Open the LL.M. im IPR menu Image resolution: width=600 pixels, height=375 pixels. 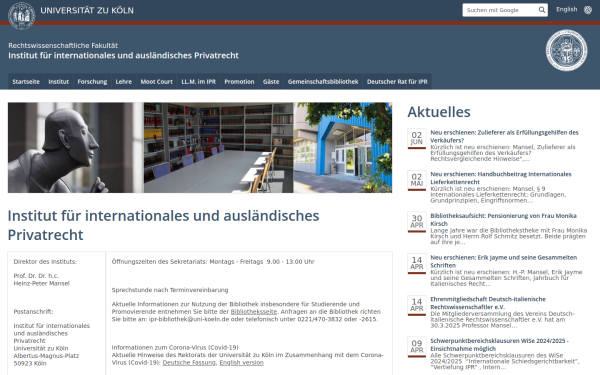[199, 82]
